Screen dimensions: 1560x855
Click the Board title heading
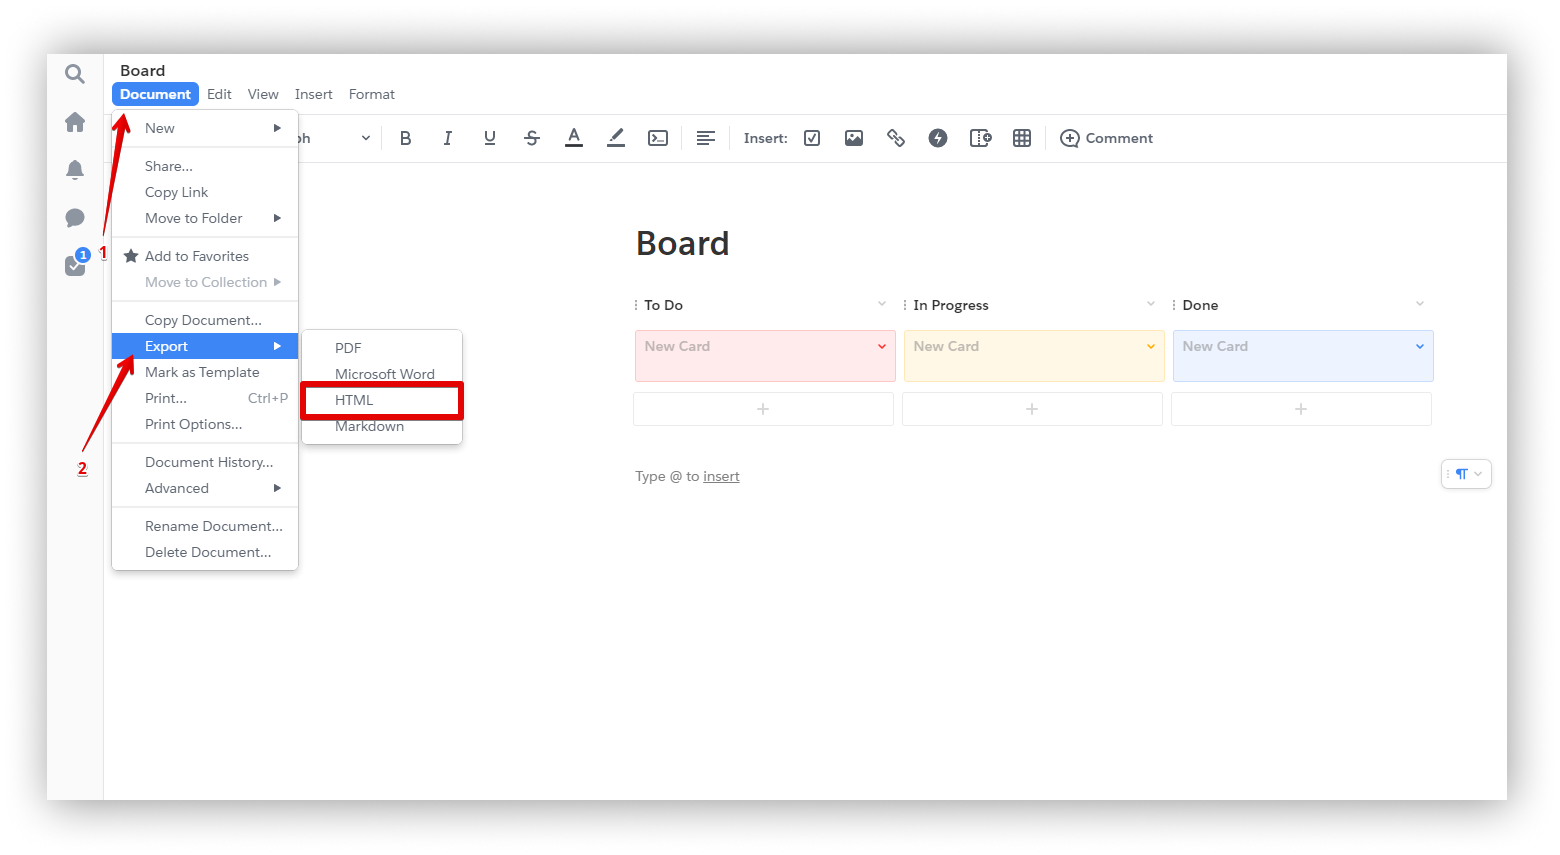click(x=683, y=244)
